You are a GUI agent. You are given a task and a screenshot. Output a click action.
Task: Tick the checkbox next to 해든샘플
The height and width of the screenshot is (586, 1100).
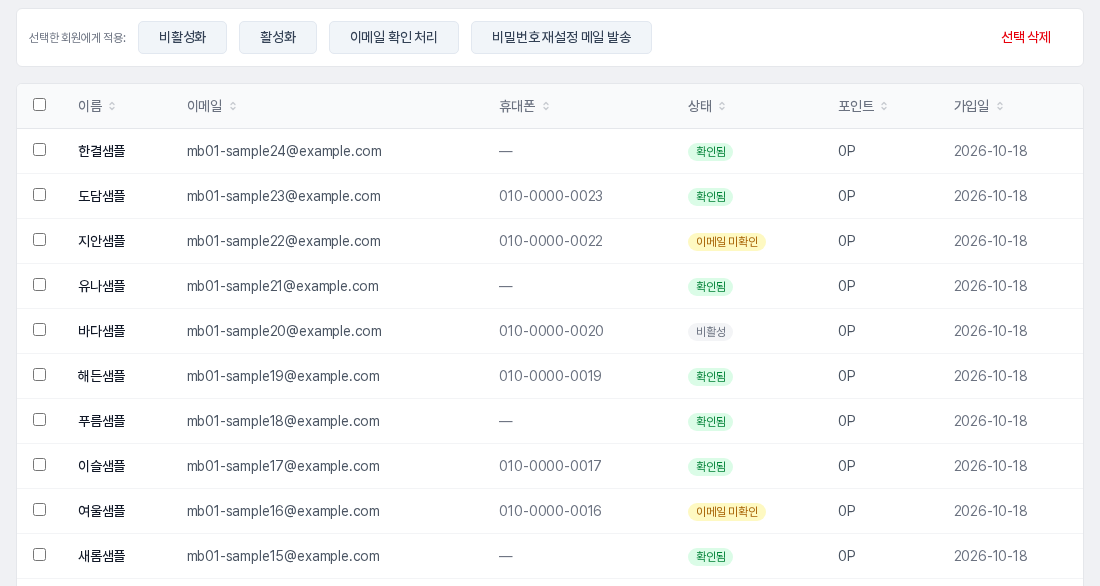tap(40, 374)
